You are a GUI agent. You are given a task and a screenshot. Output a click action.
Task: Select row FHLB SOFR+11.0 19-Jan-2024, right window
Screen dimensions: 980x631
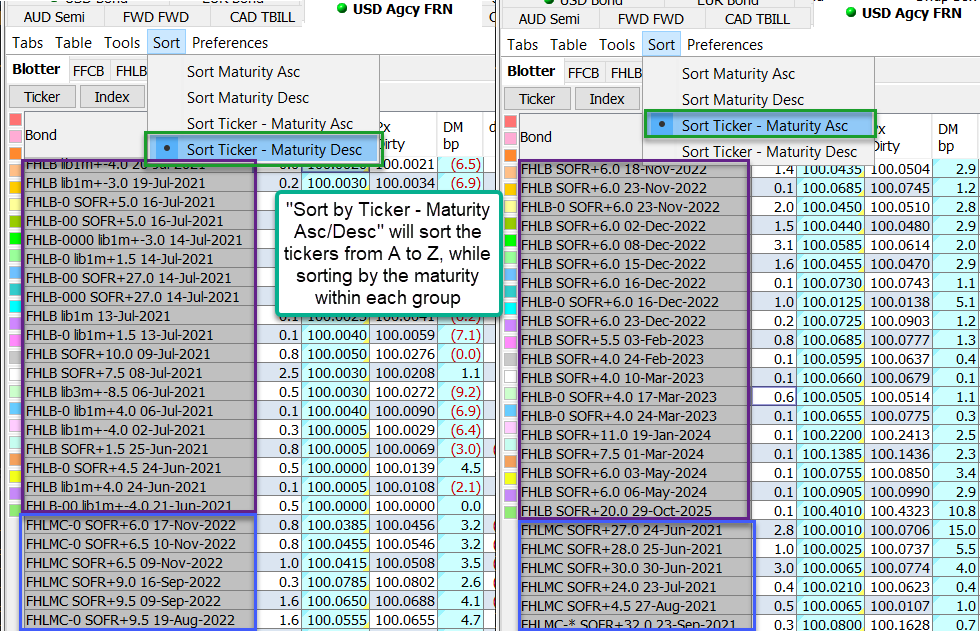point(634,434)
